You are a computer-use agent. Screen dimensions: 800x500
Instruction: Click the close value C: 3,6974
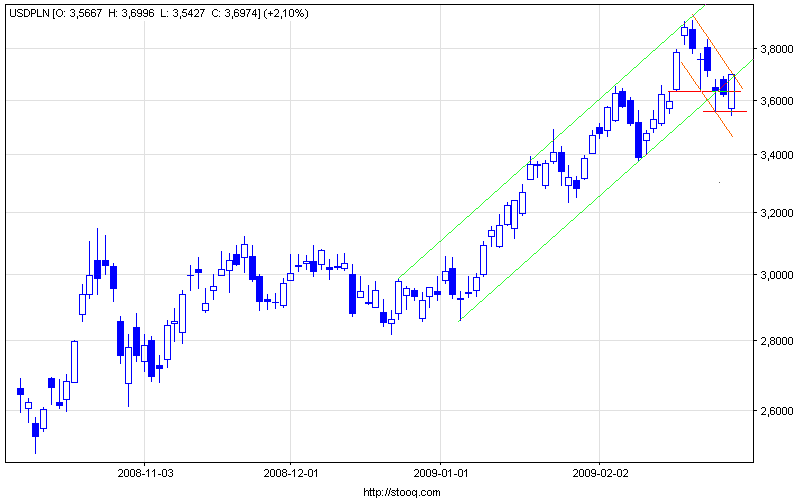click(235, 14)
